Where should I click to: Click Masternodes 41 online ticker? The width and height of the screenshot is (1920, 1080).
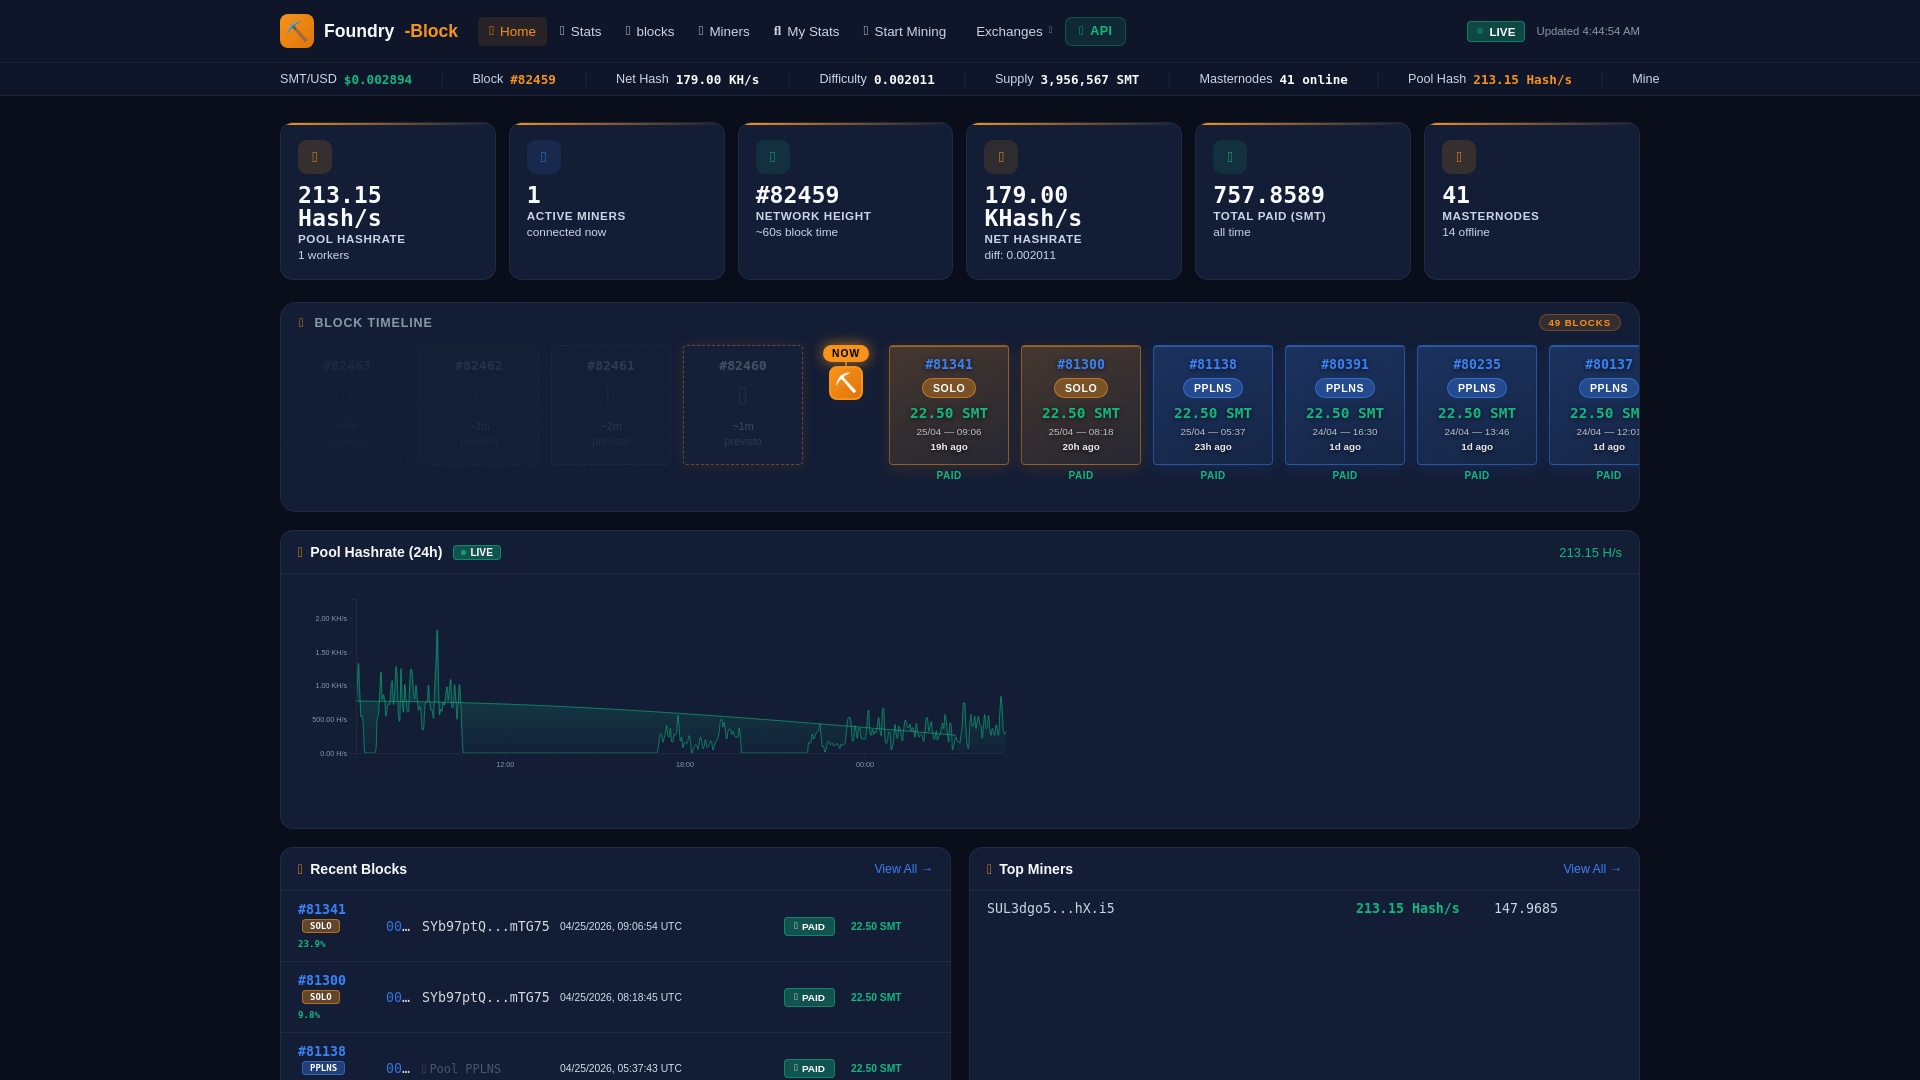click(x=1273, y=79)
